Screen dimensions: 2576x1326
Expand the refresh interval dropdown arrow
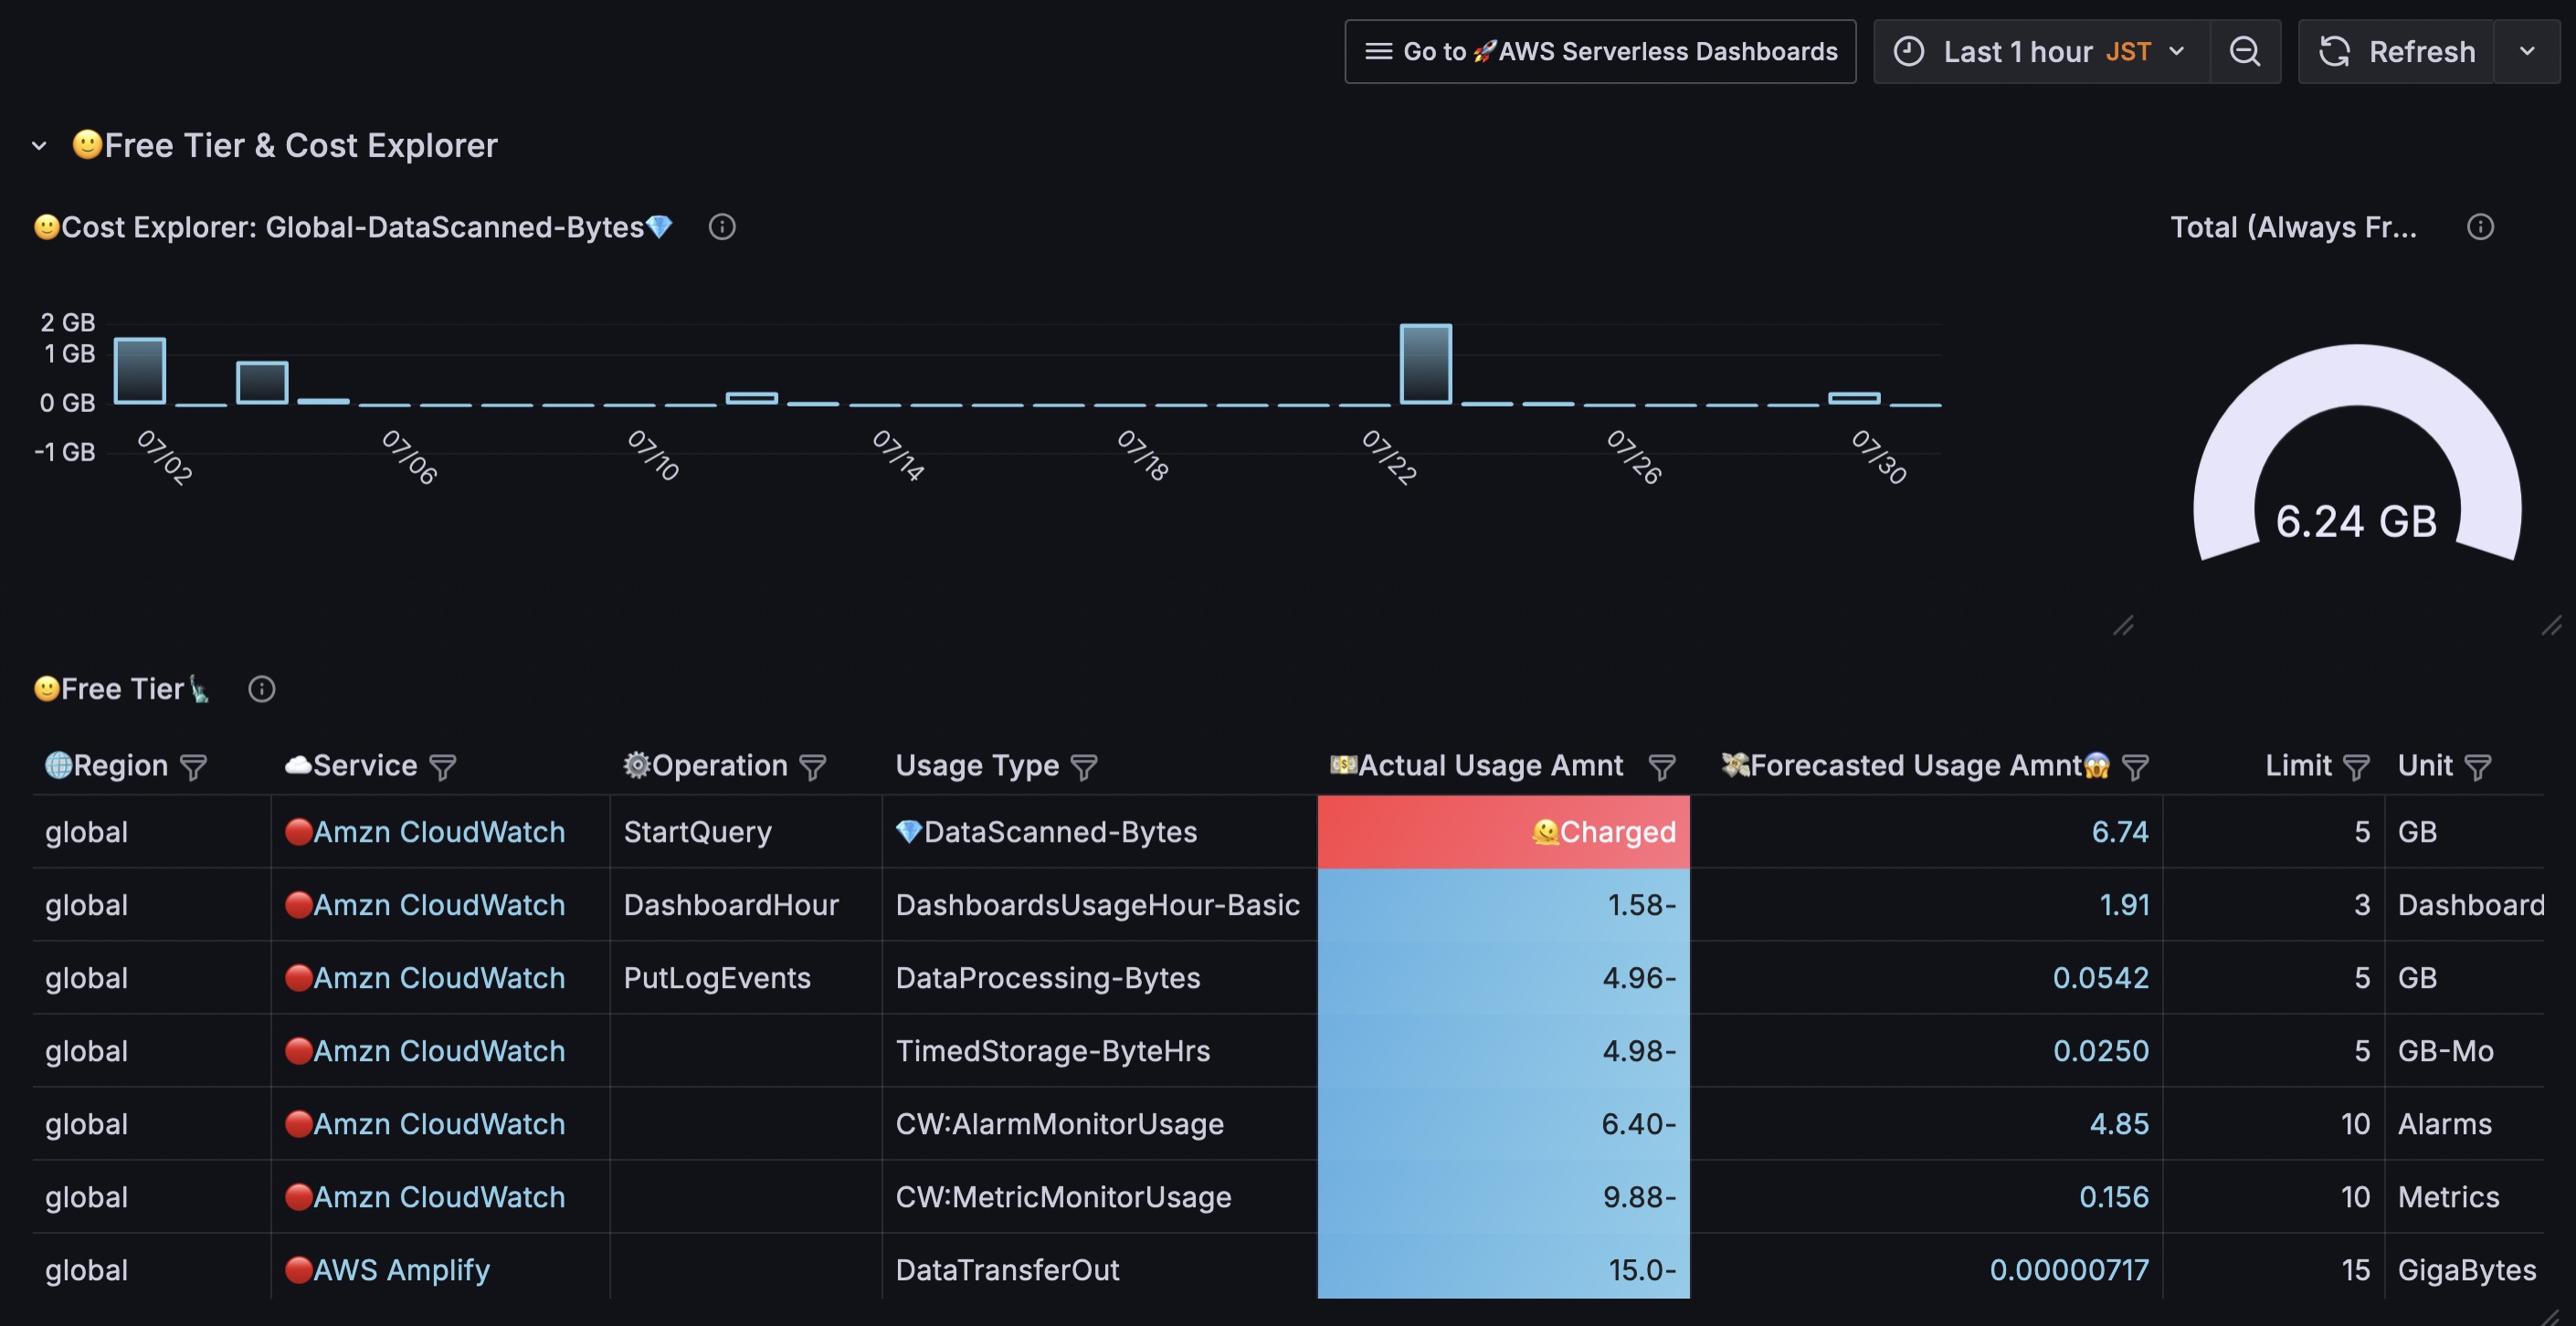click(2527, 51)
